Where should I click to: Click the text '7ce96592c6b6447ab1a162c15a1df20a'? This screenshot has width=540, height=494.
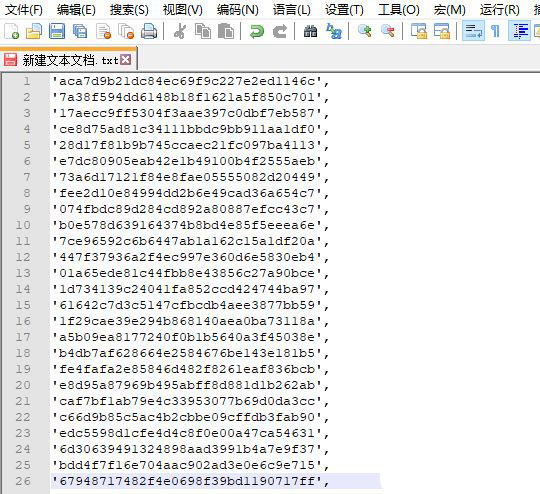[x=187, y=241]
